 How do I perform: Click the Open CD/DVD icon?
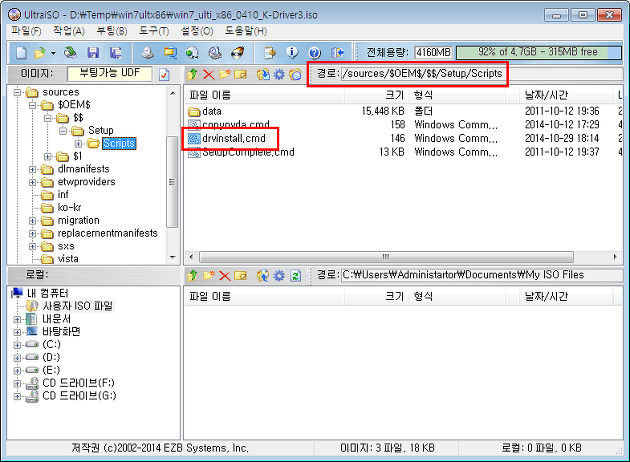pos(70,53)
